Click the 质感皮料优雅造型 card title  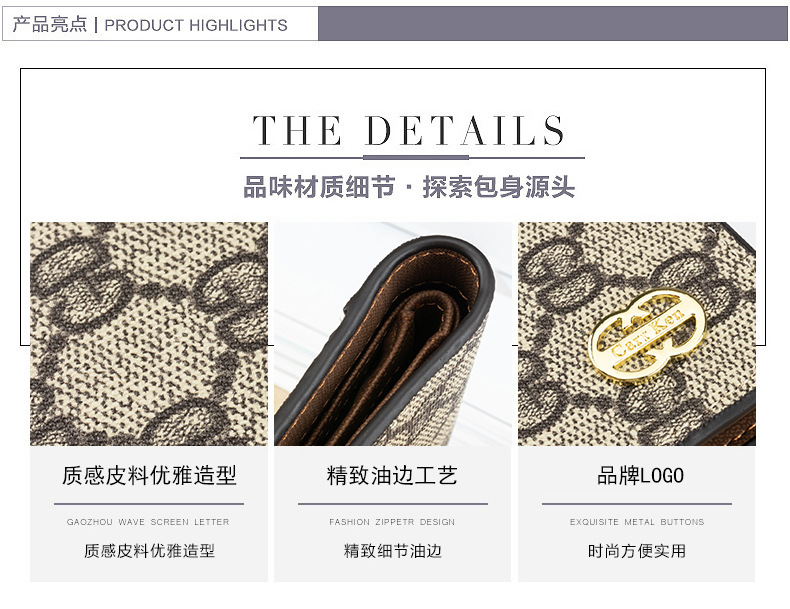149,476
